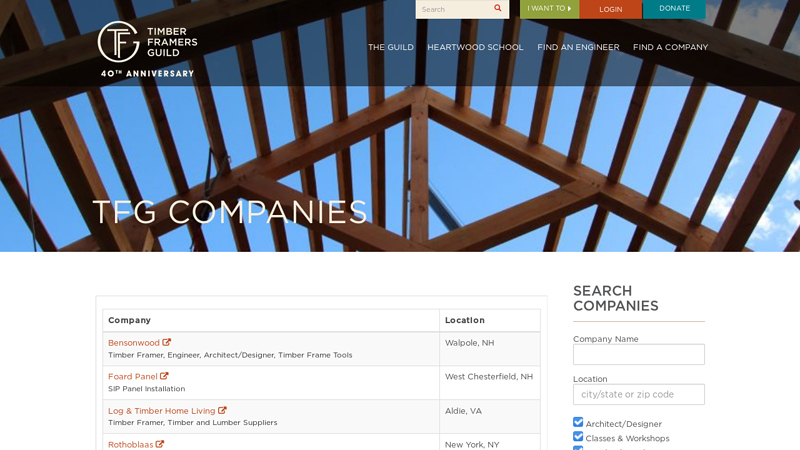The image size is (800, 450).
Task: Open The Guild menu
Action: click(x=391, y=47)
